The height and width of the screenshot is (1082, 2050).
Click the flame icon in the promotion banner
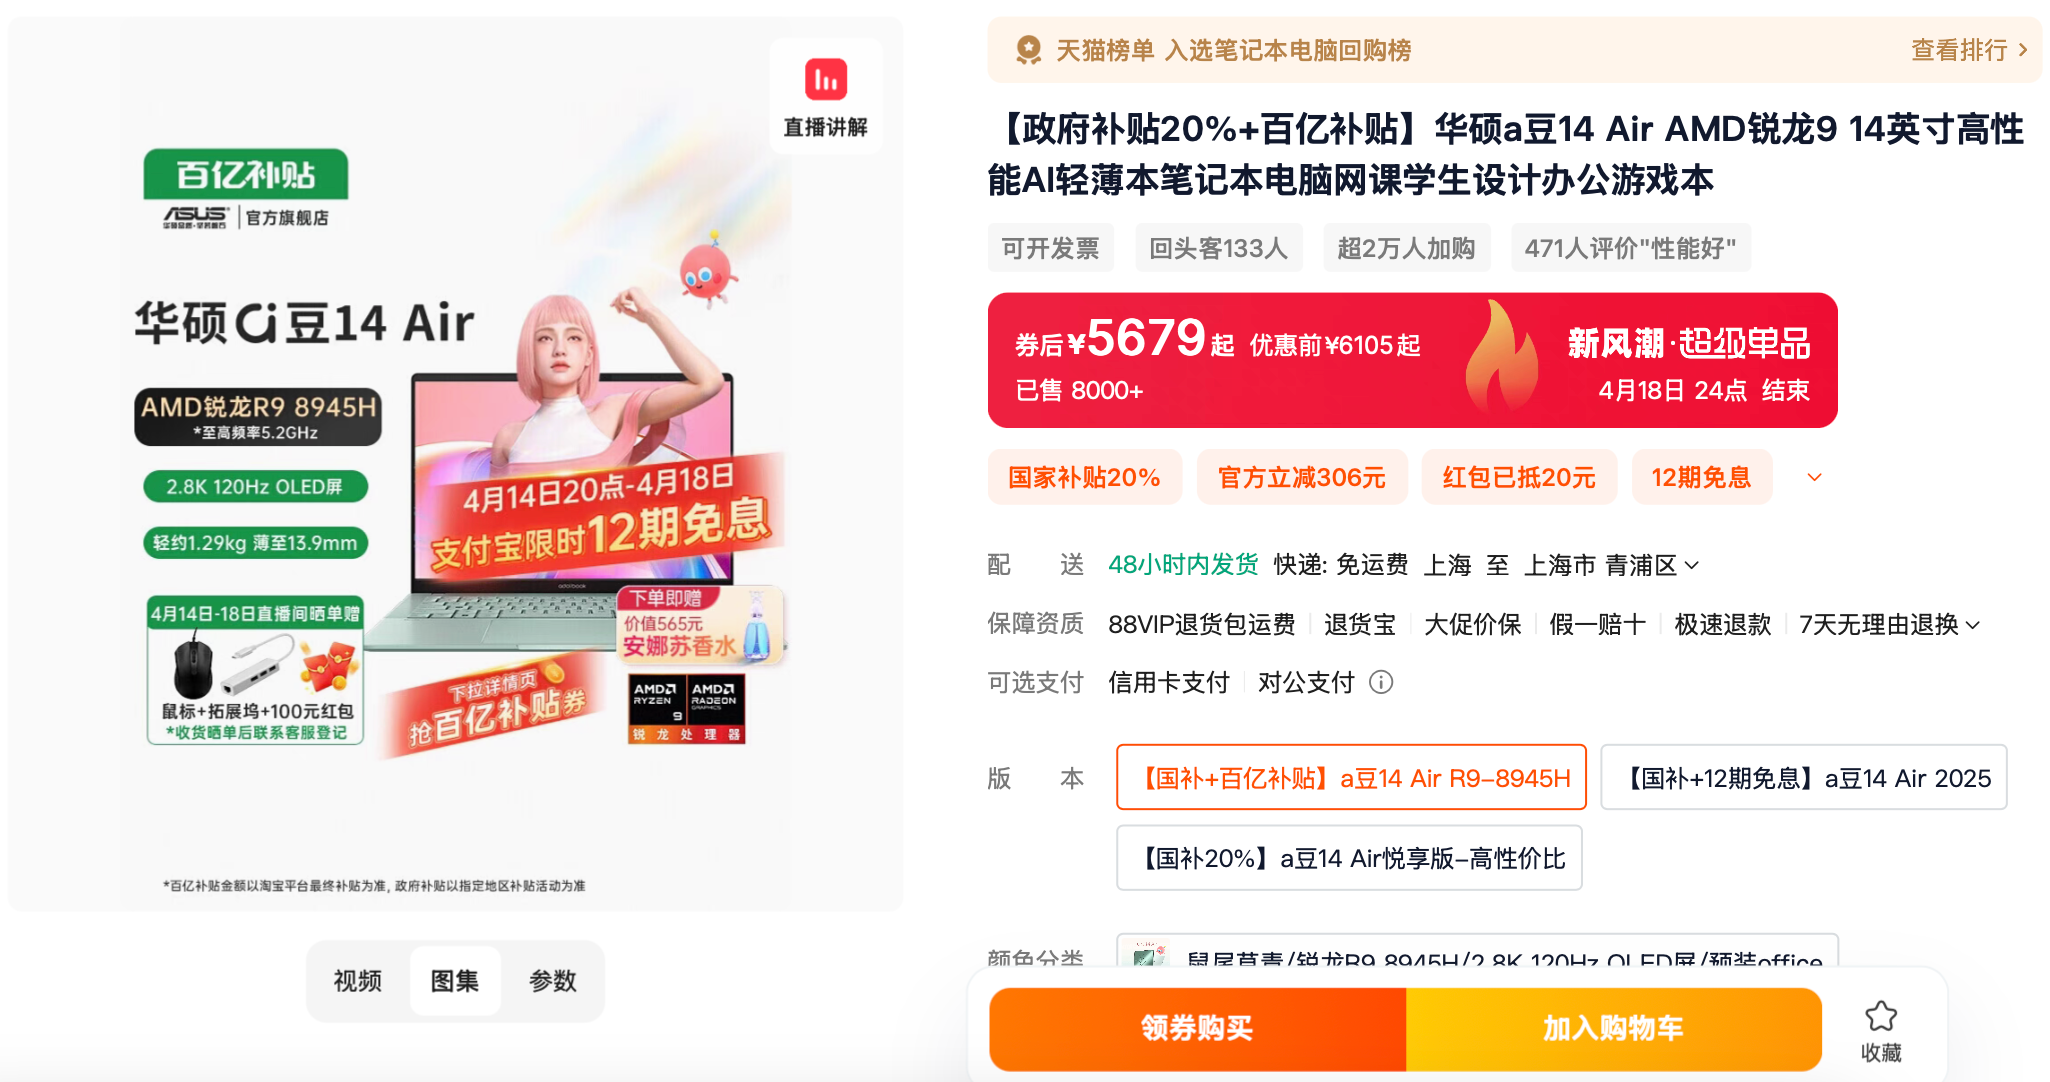point(1500,358)
